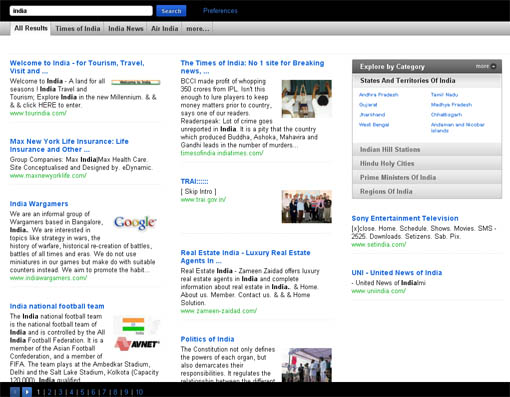The width and height of the screenshot is (510, 397).
Task: Open the Jharkhand category link
Action: click(x=372, y=115)
